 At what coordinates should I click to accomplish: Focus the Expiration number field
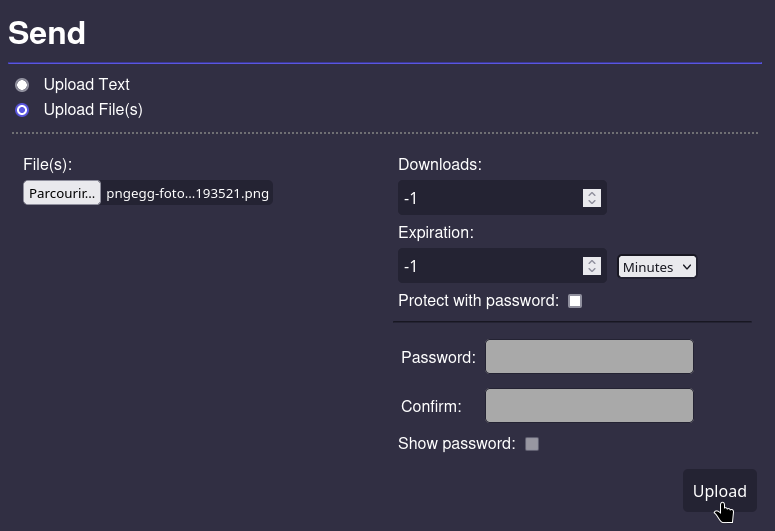click(502, 266)
